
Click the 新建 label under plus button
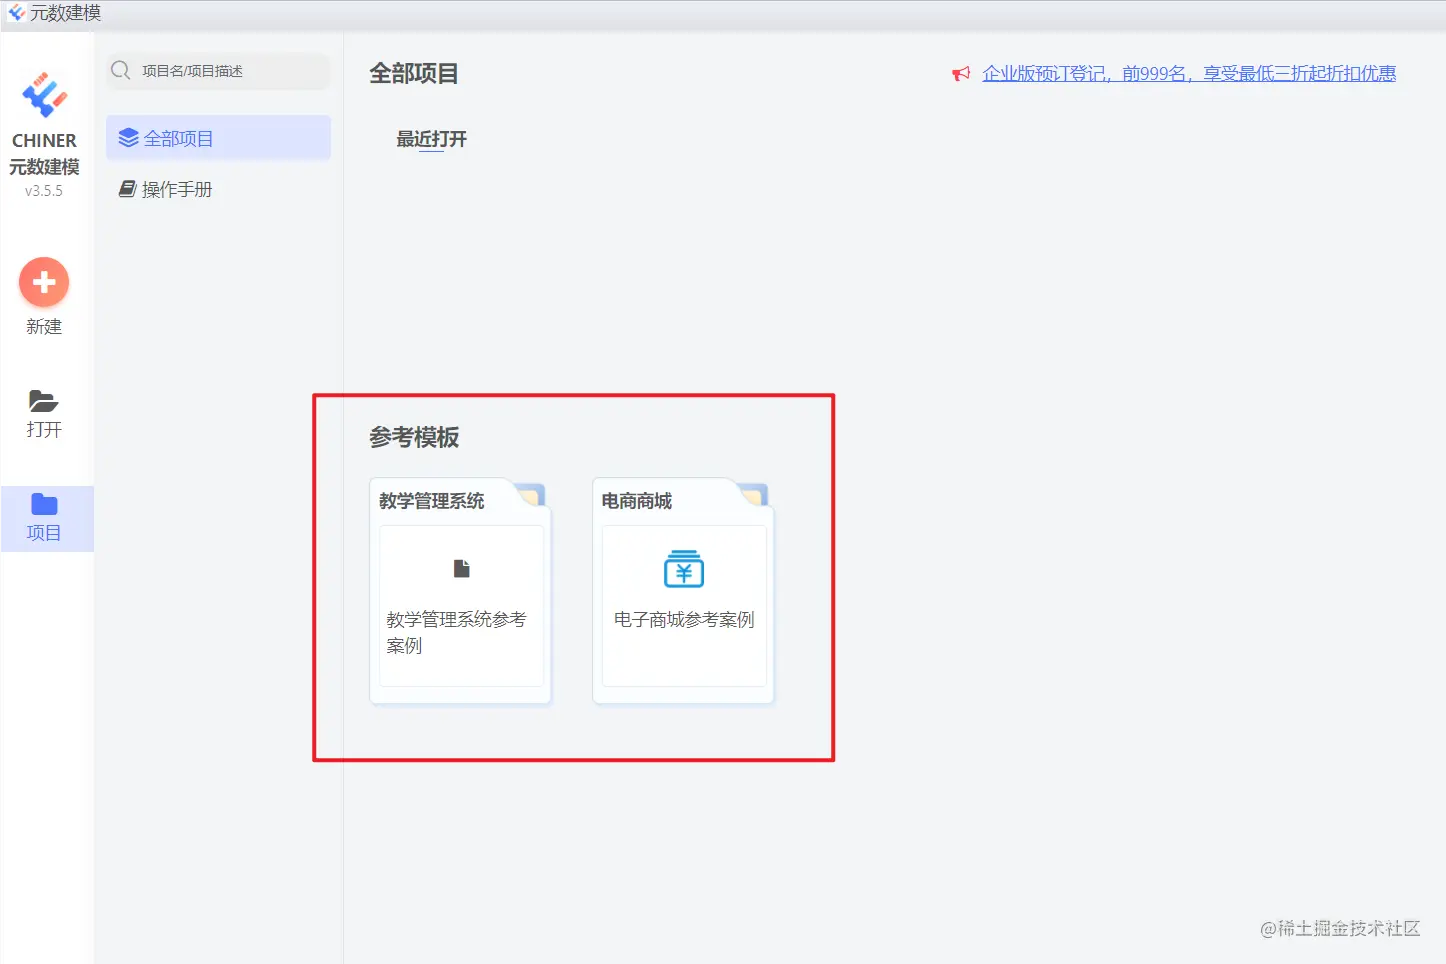click(44, 327)
